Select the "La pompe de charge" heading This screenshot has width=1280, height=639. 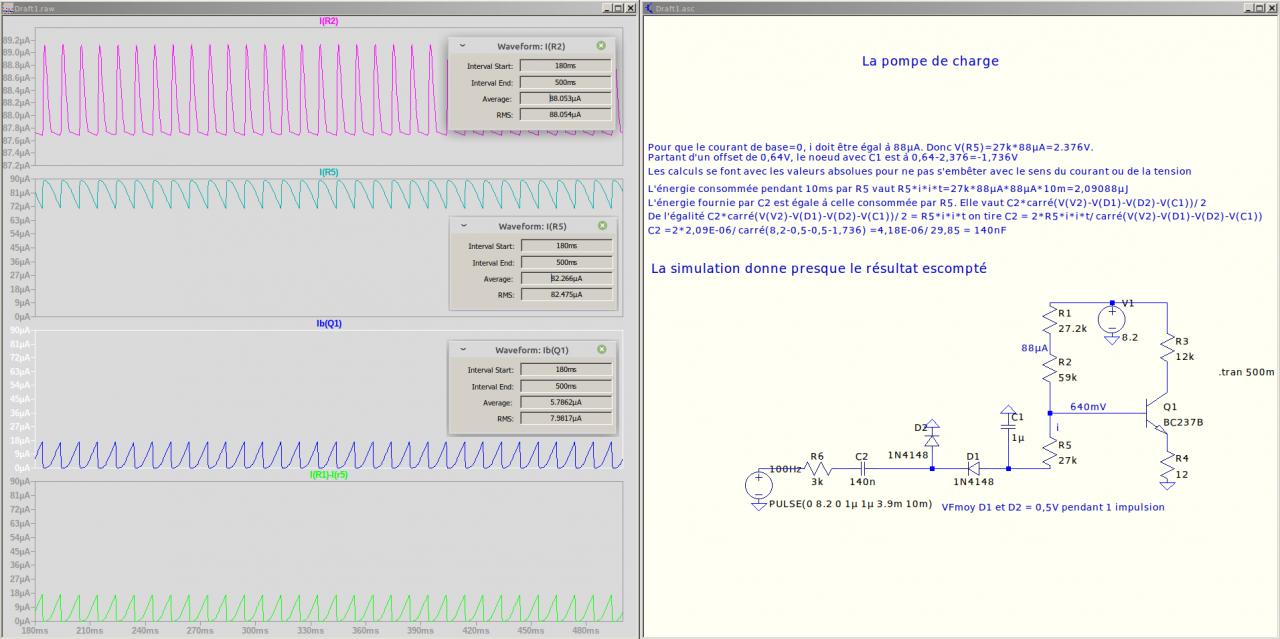click(930, 61)
